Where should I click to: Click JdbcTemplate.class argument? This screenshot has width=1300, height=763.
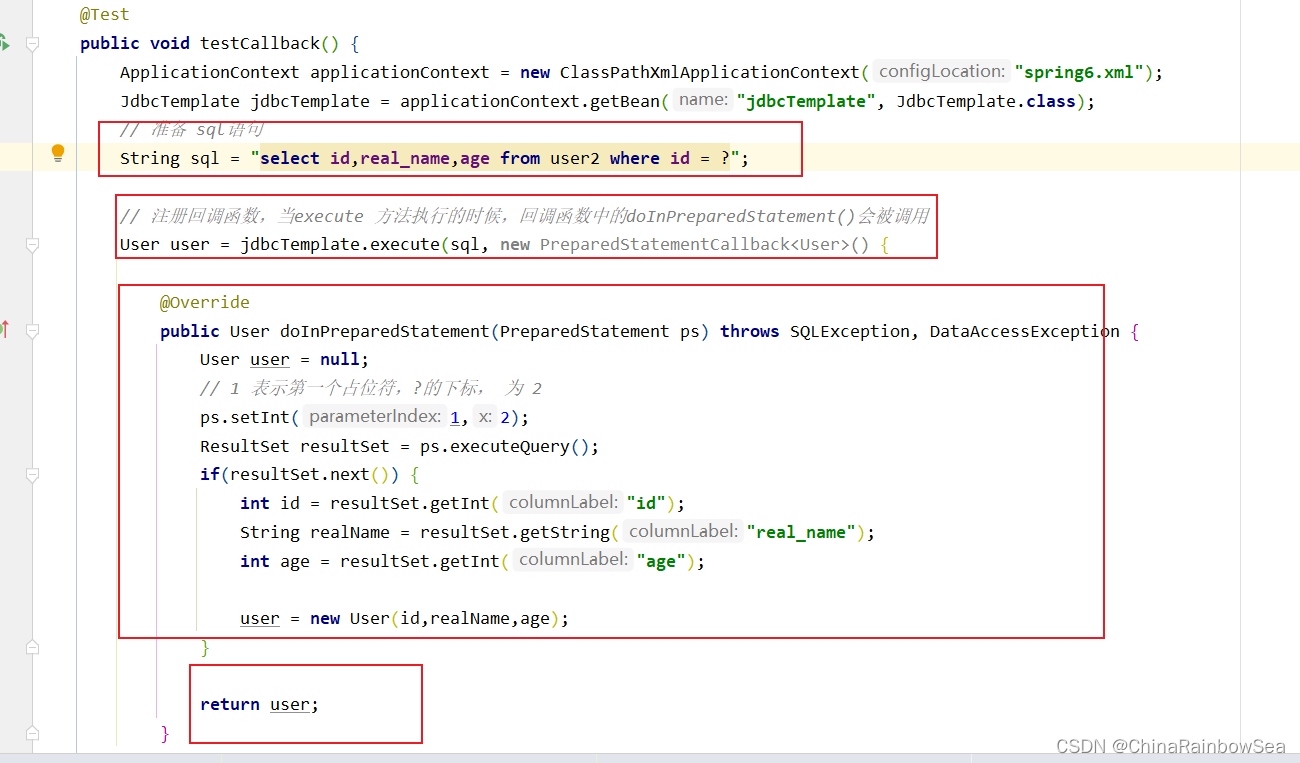coord(985,101)
